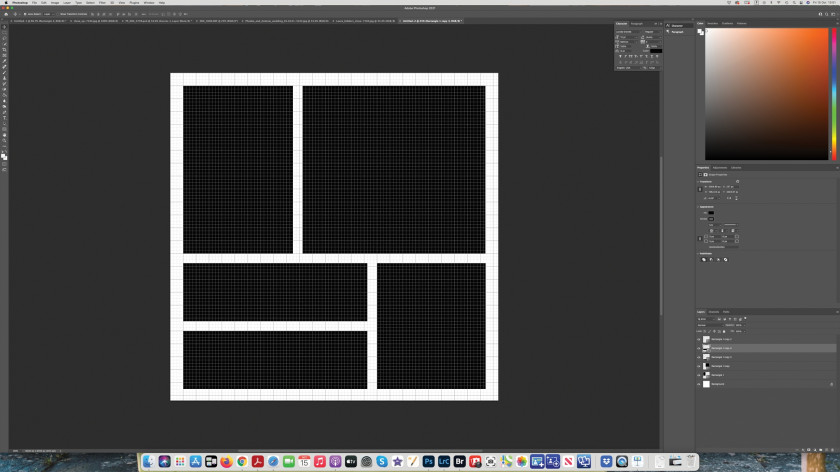Image resolution: width=840 pixels, height=472 pixels.
Task: Select the Crop tool
Action: point(4,49)
